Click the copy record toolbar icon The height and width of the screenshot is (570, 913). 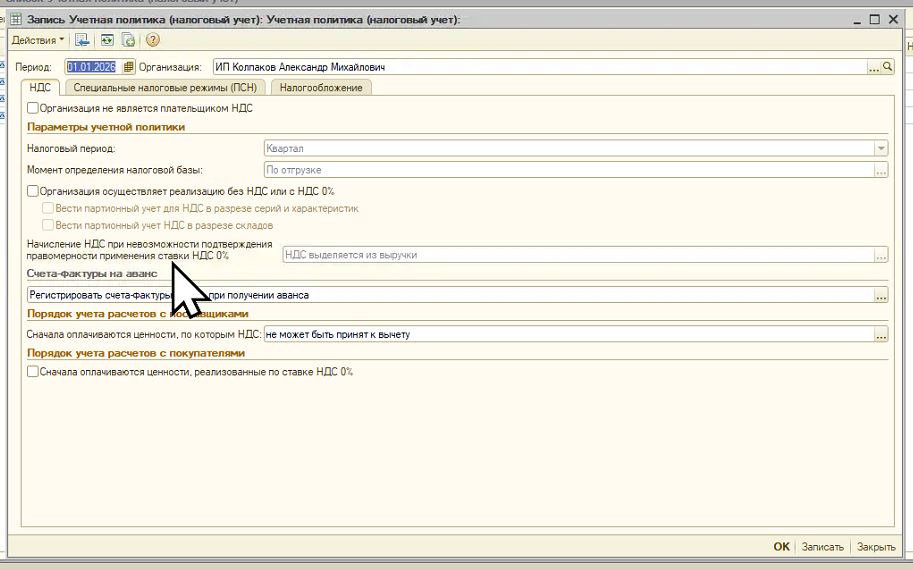click(x=129, y=40)
